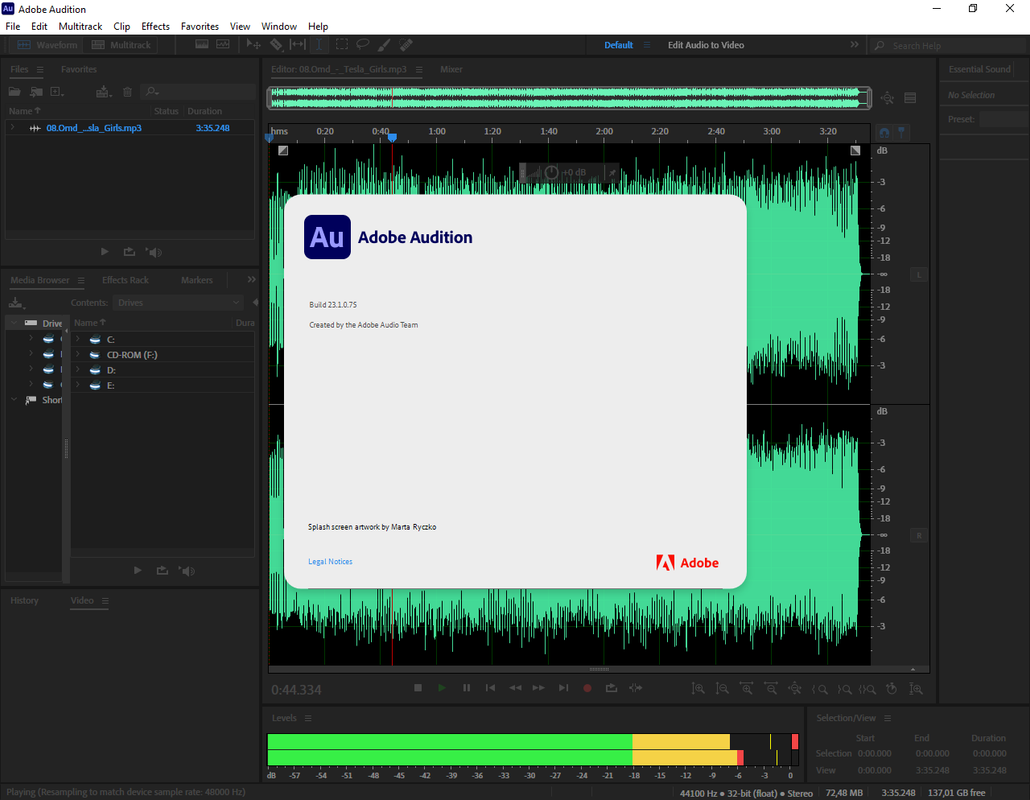Stop playback in transport controls
This screenshot has height=800, width=1030.
[418, 688]
